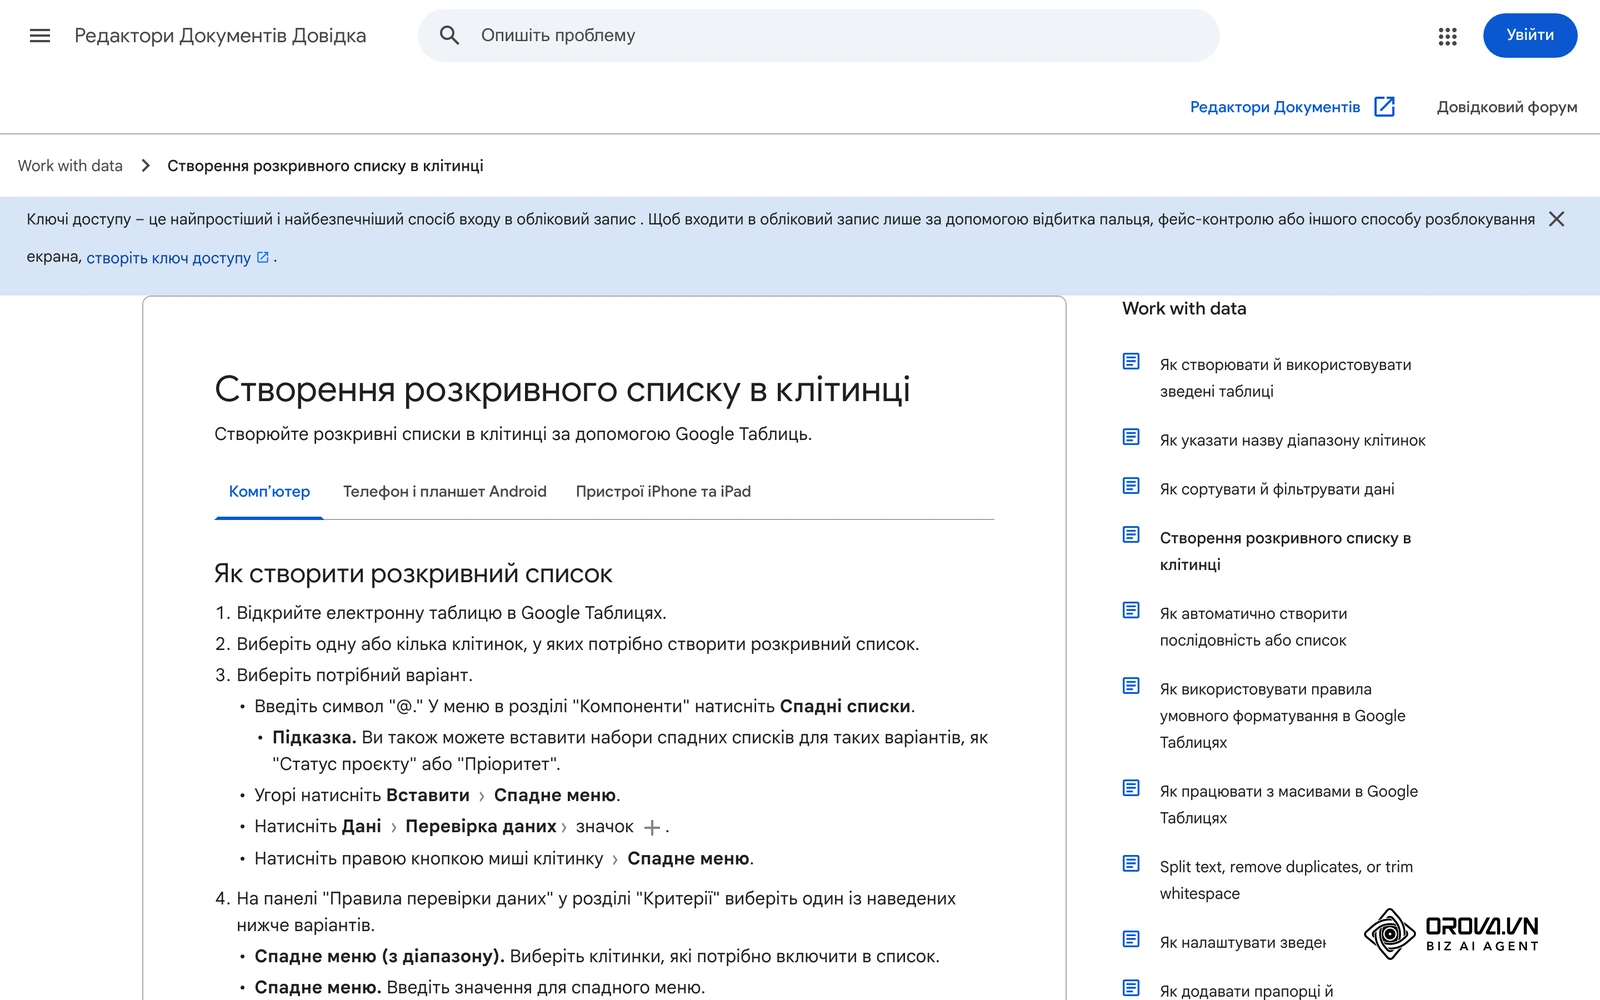Click article icon beside Як додавати прапорці

(x=1131, y=988)
